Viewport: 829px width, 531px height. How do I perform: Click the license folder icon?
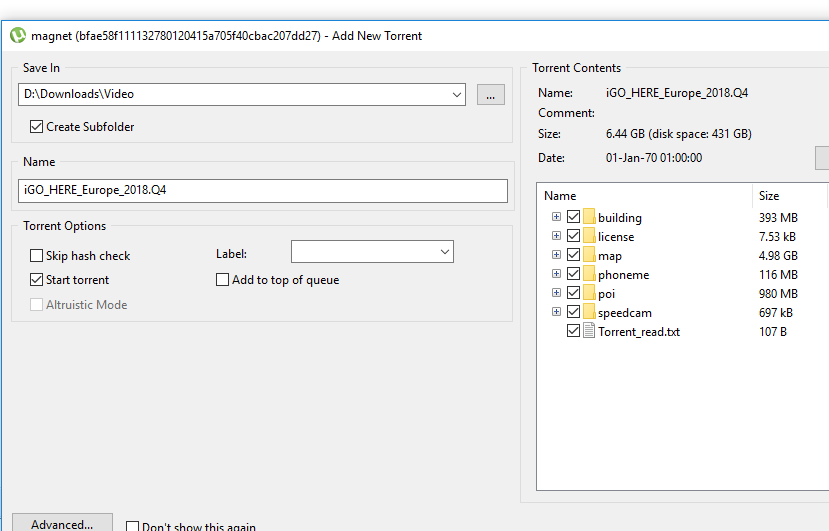(x=589, y=236)
